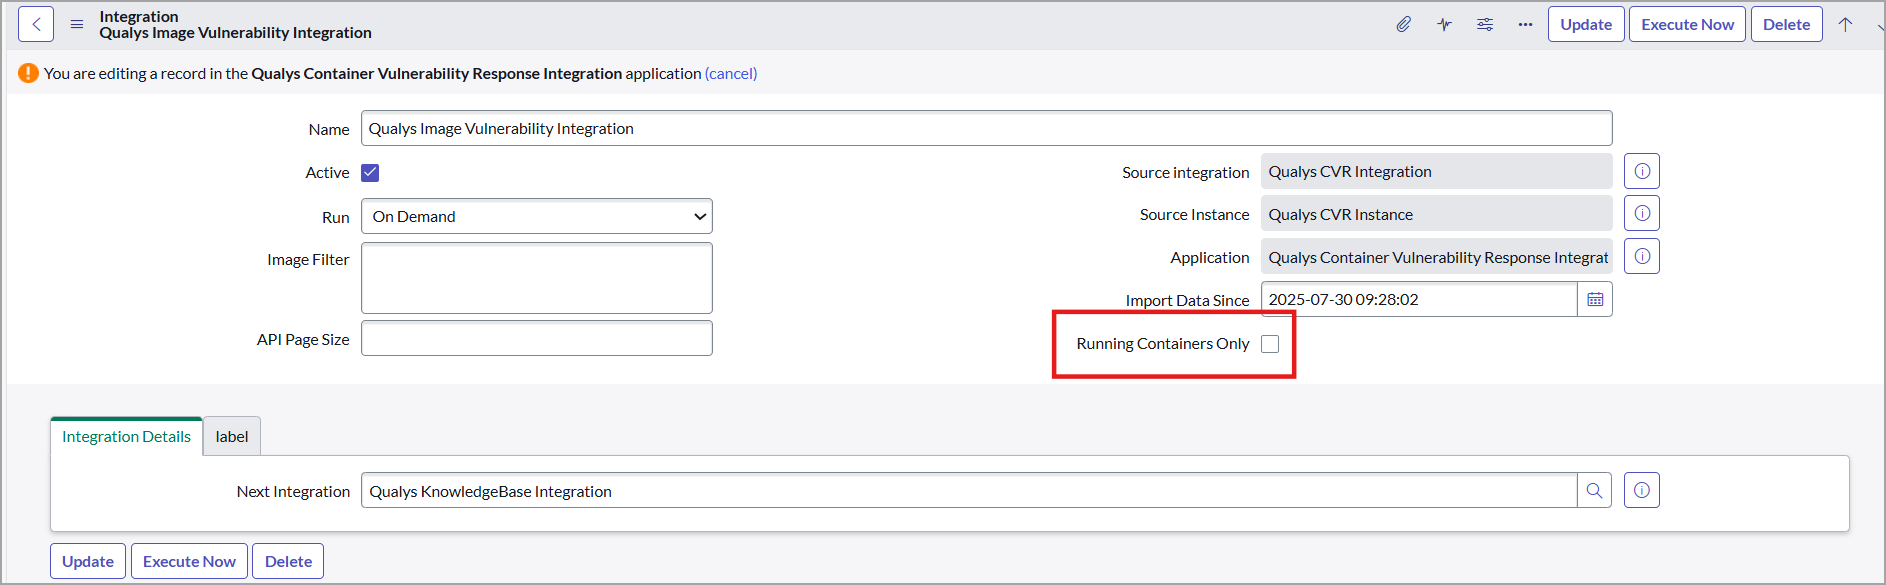Uncheck the Active checkbox
The image size is (1886, 585).
(370, 172)
